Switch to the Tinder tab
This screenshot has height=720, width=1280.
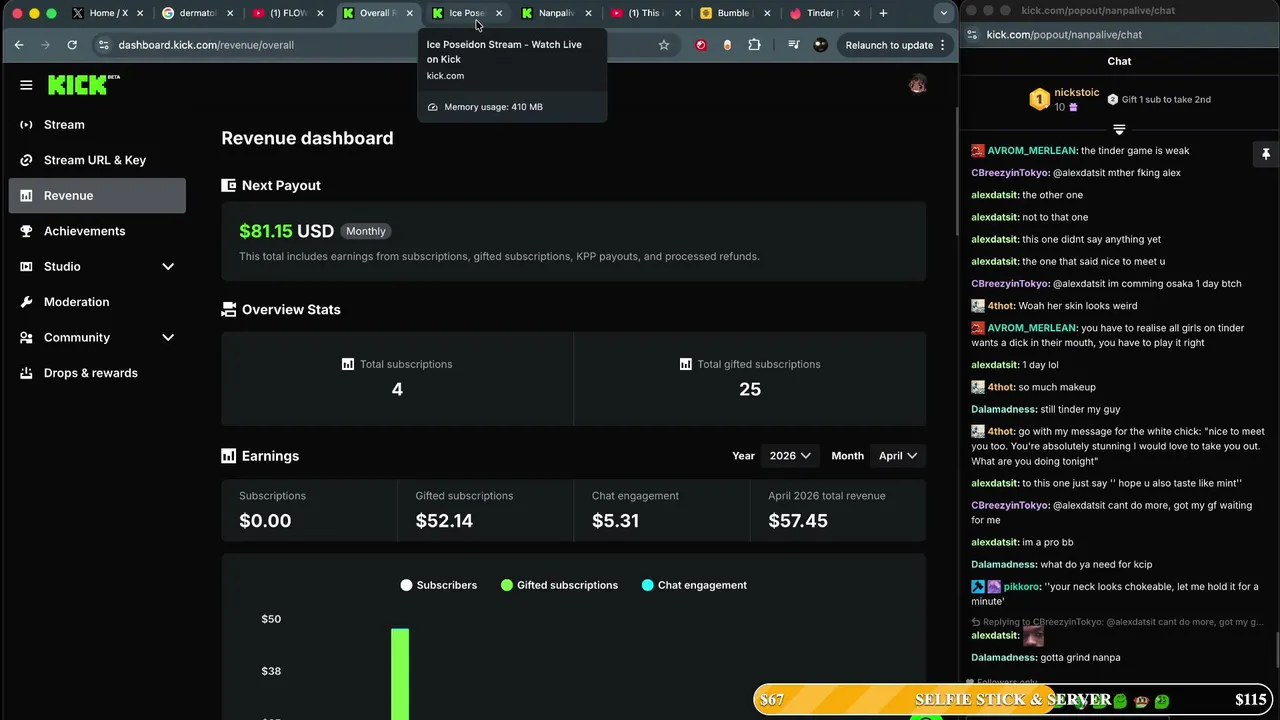[x=823, y=13]
